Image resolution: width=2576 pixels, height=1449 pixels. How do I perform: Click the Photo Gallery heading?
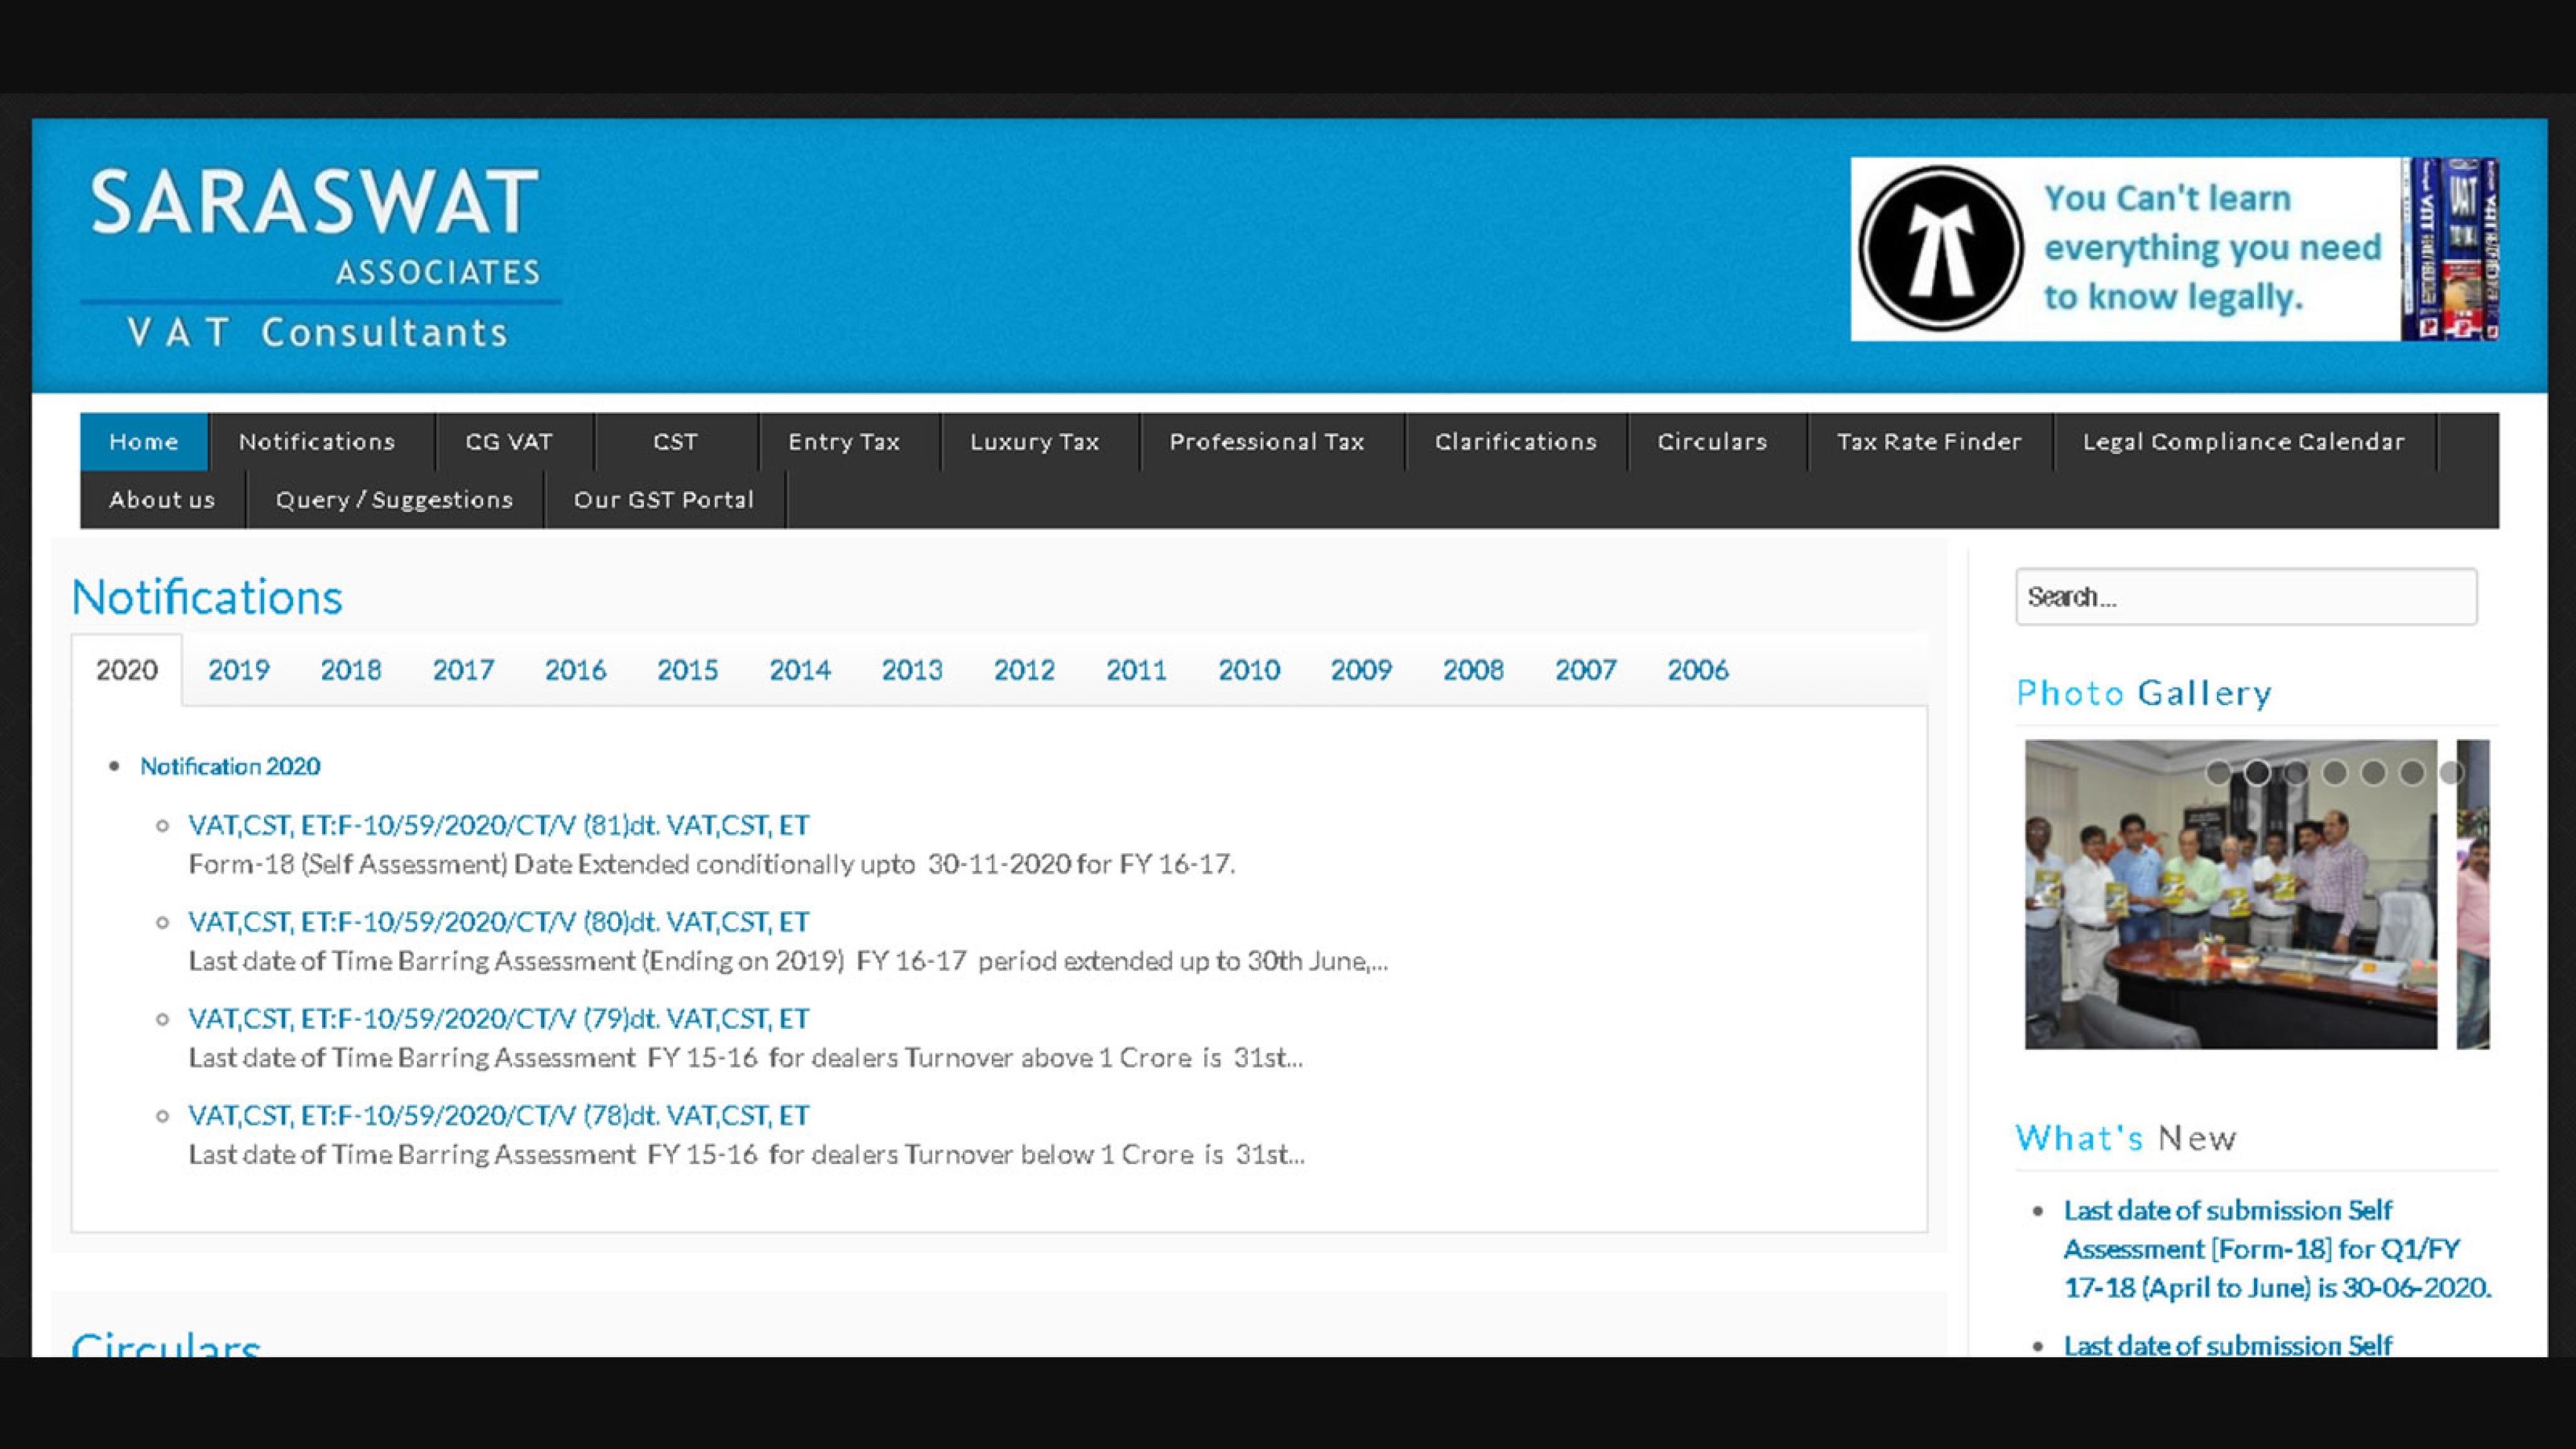pyautogui.click(x=2144, y=693)
